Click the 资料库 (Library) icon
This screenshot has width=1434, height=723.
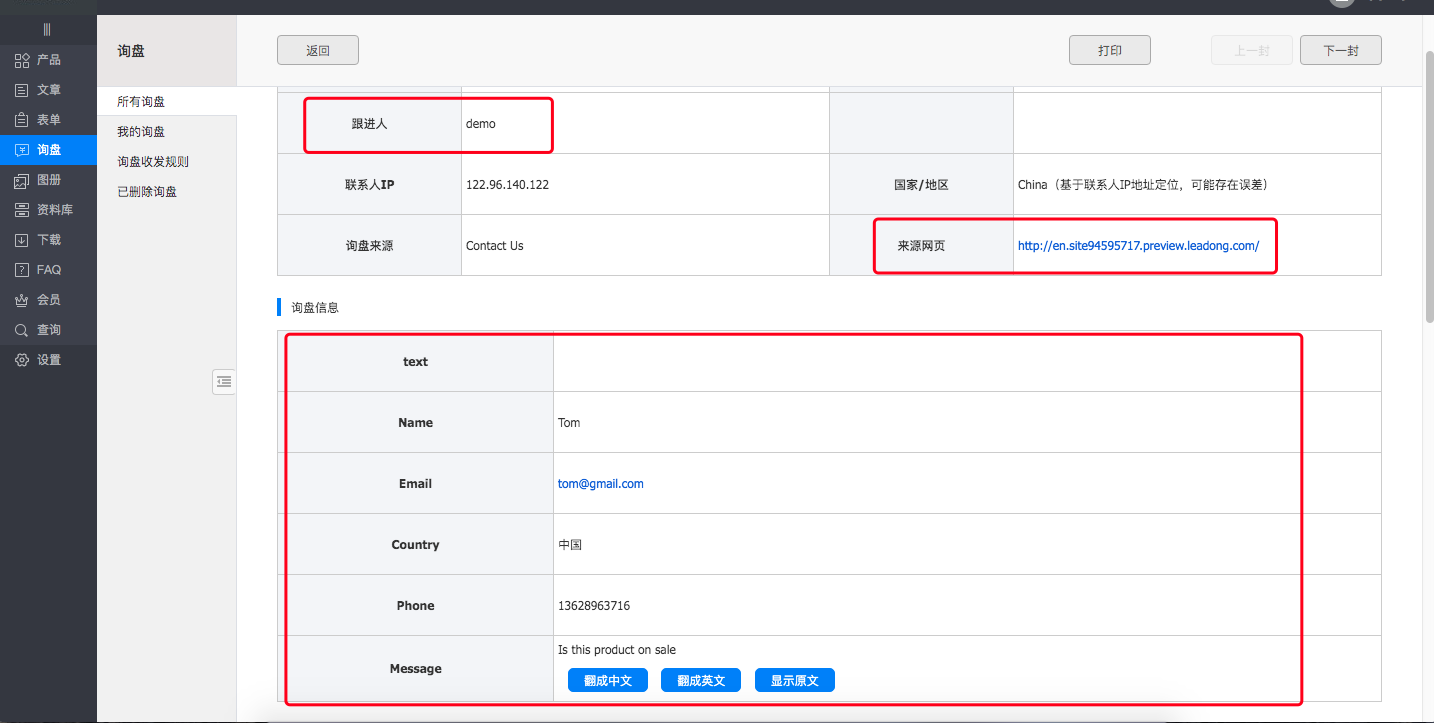22,210
